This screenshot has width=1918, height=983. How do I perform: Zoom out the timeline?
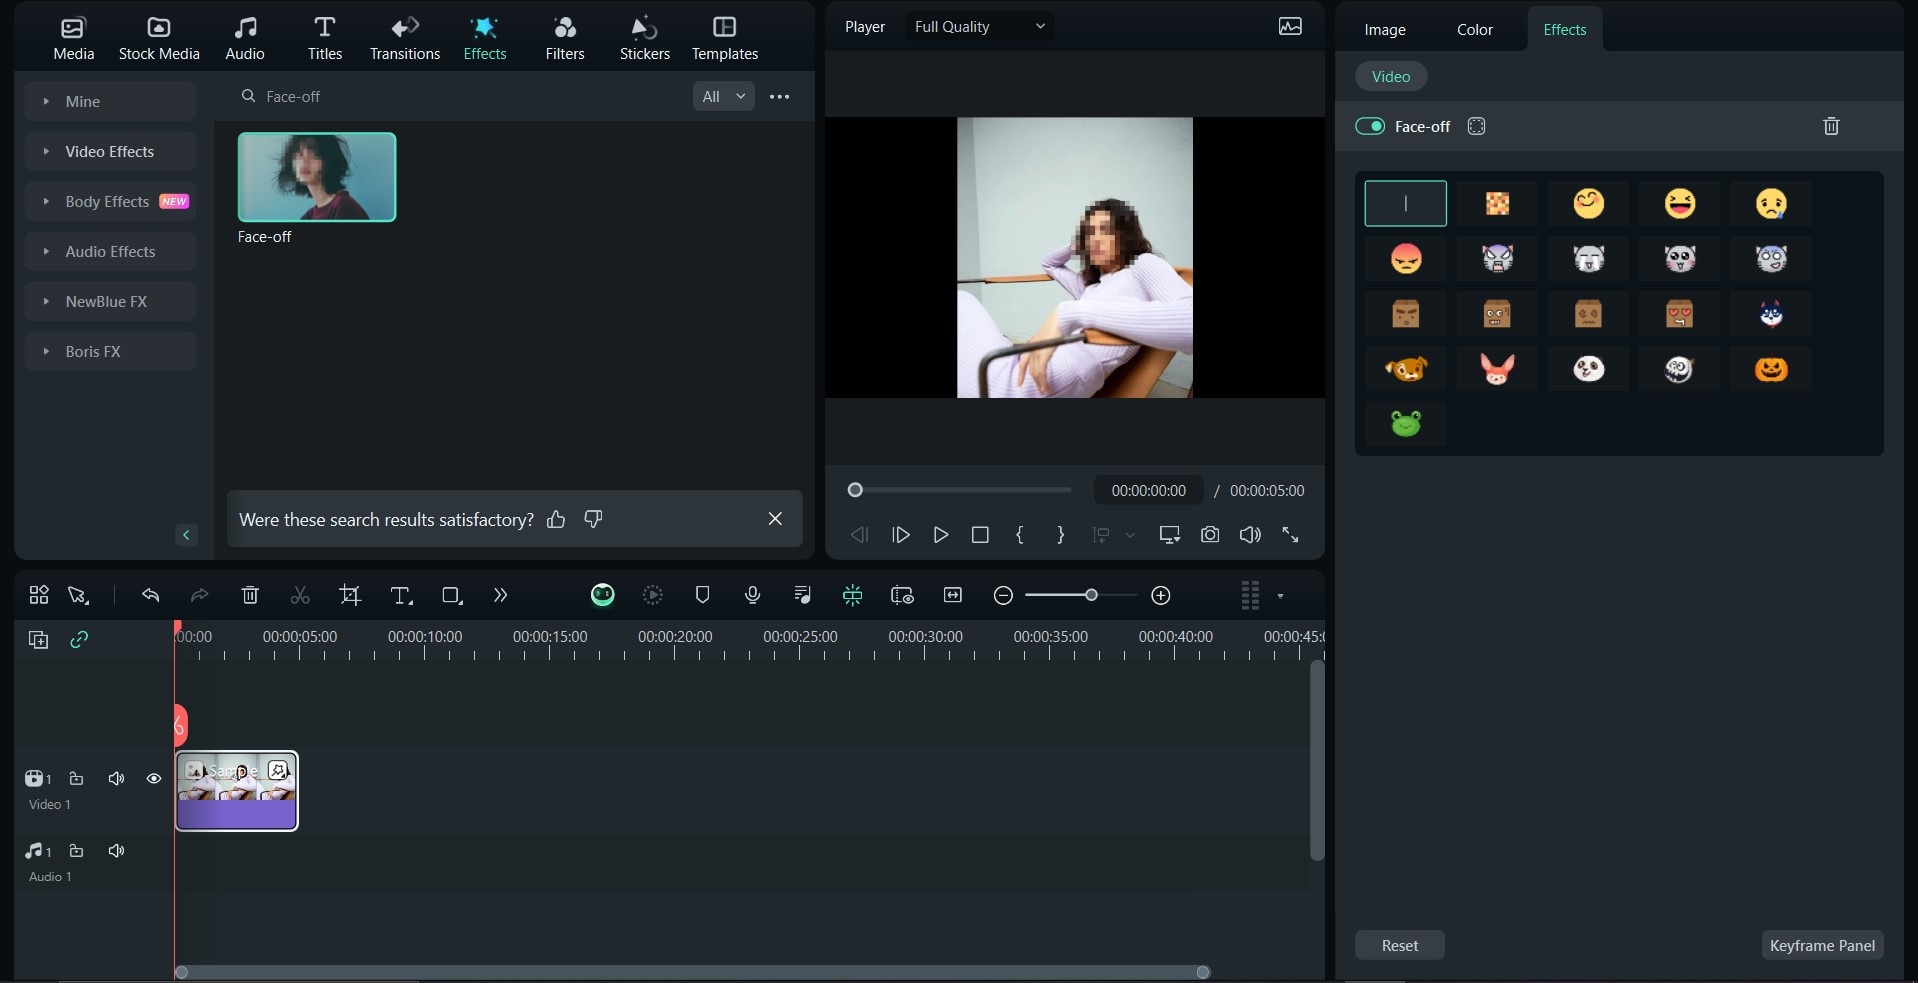coord(1003,596)
